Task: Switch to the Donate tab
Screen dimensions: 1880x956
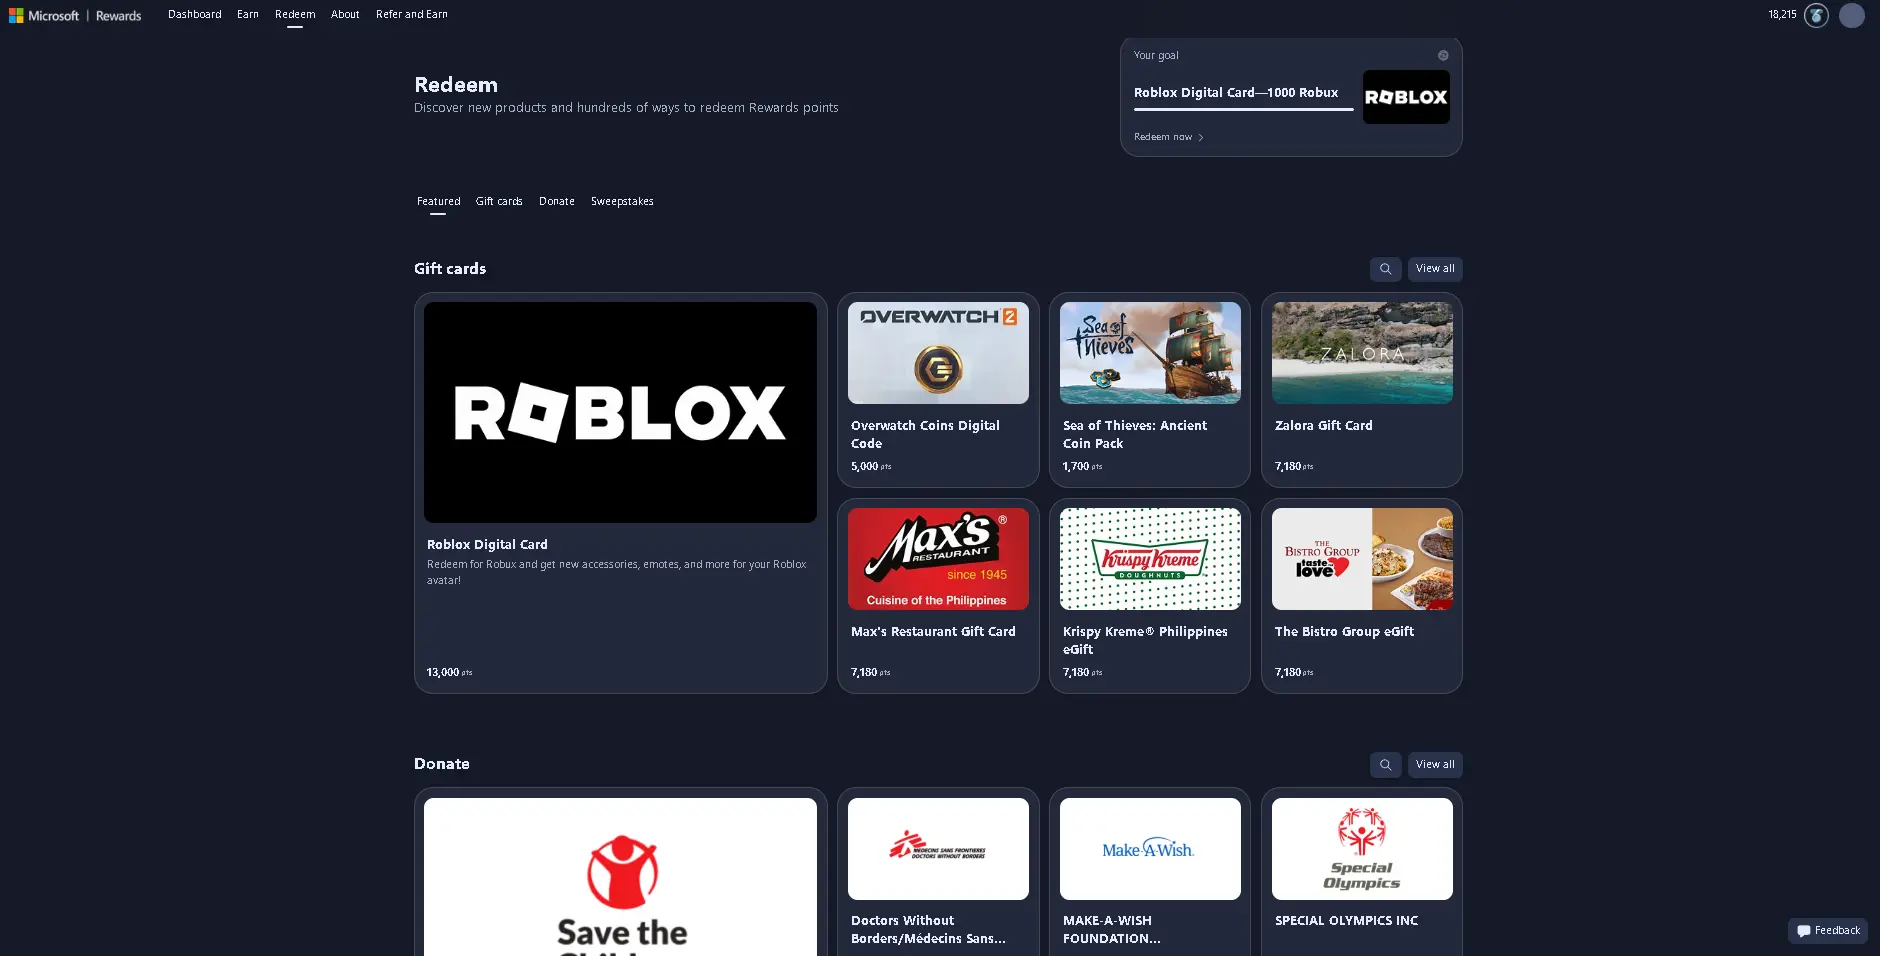Action: 557,202
